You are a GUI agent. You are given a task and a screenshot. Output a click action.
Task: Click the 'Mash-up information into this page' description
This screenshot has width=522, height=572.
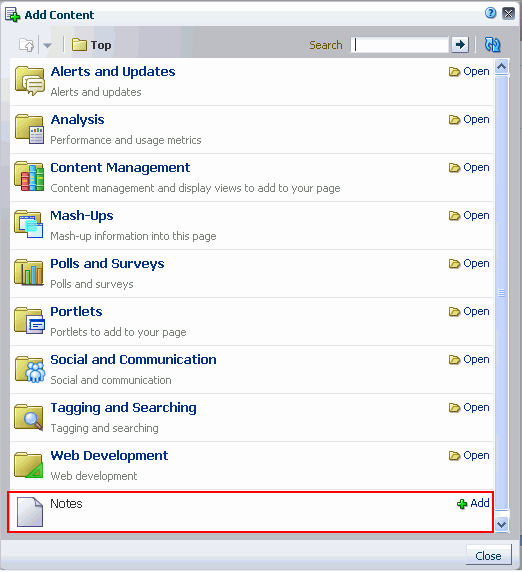(133, 236)
